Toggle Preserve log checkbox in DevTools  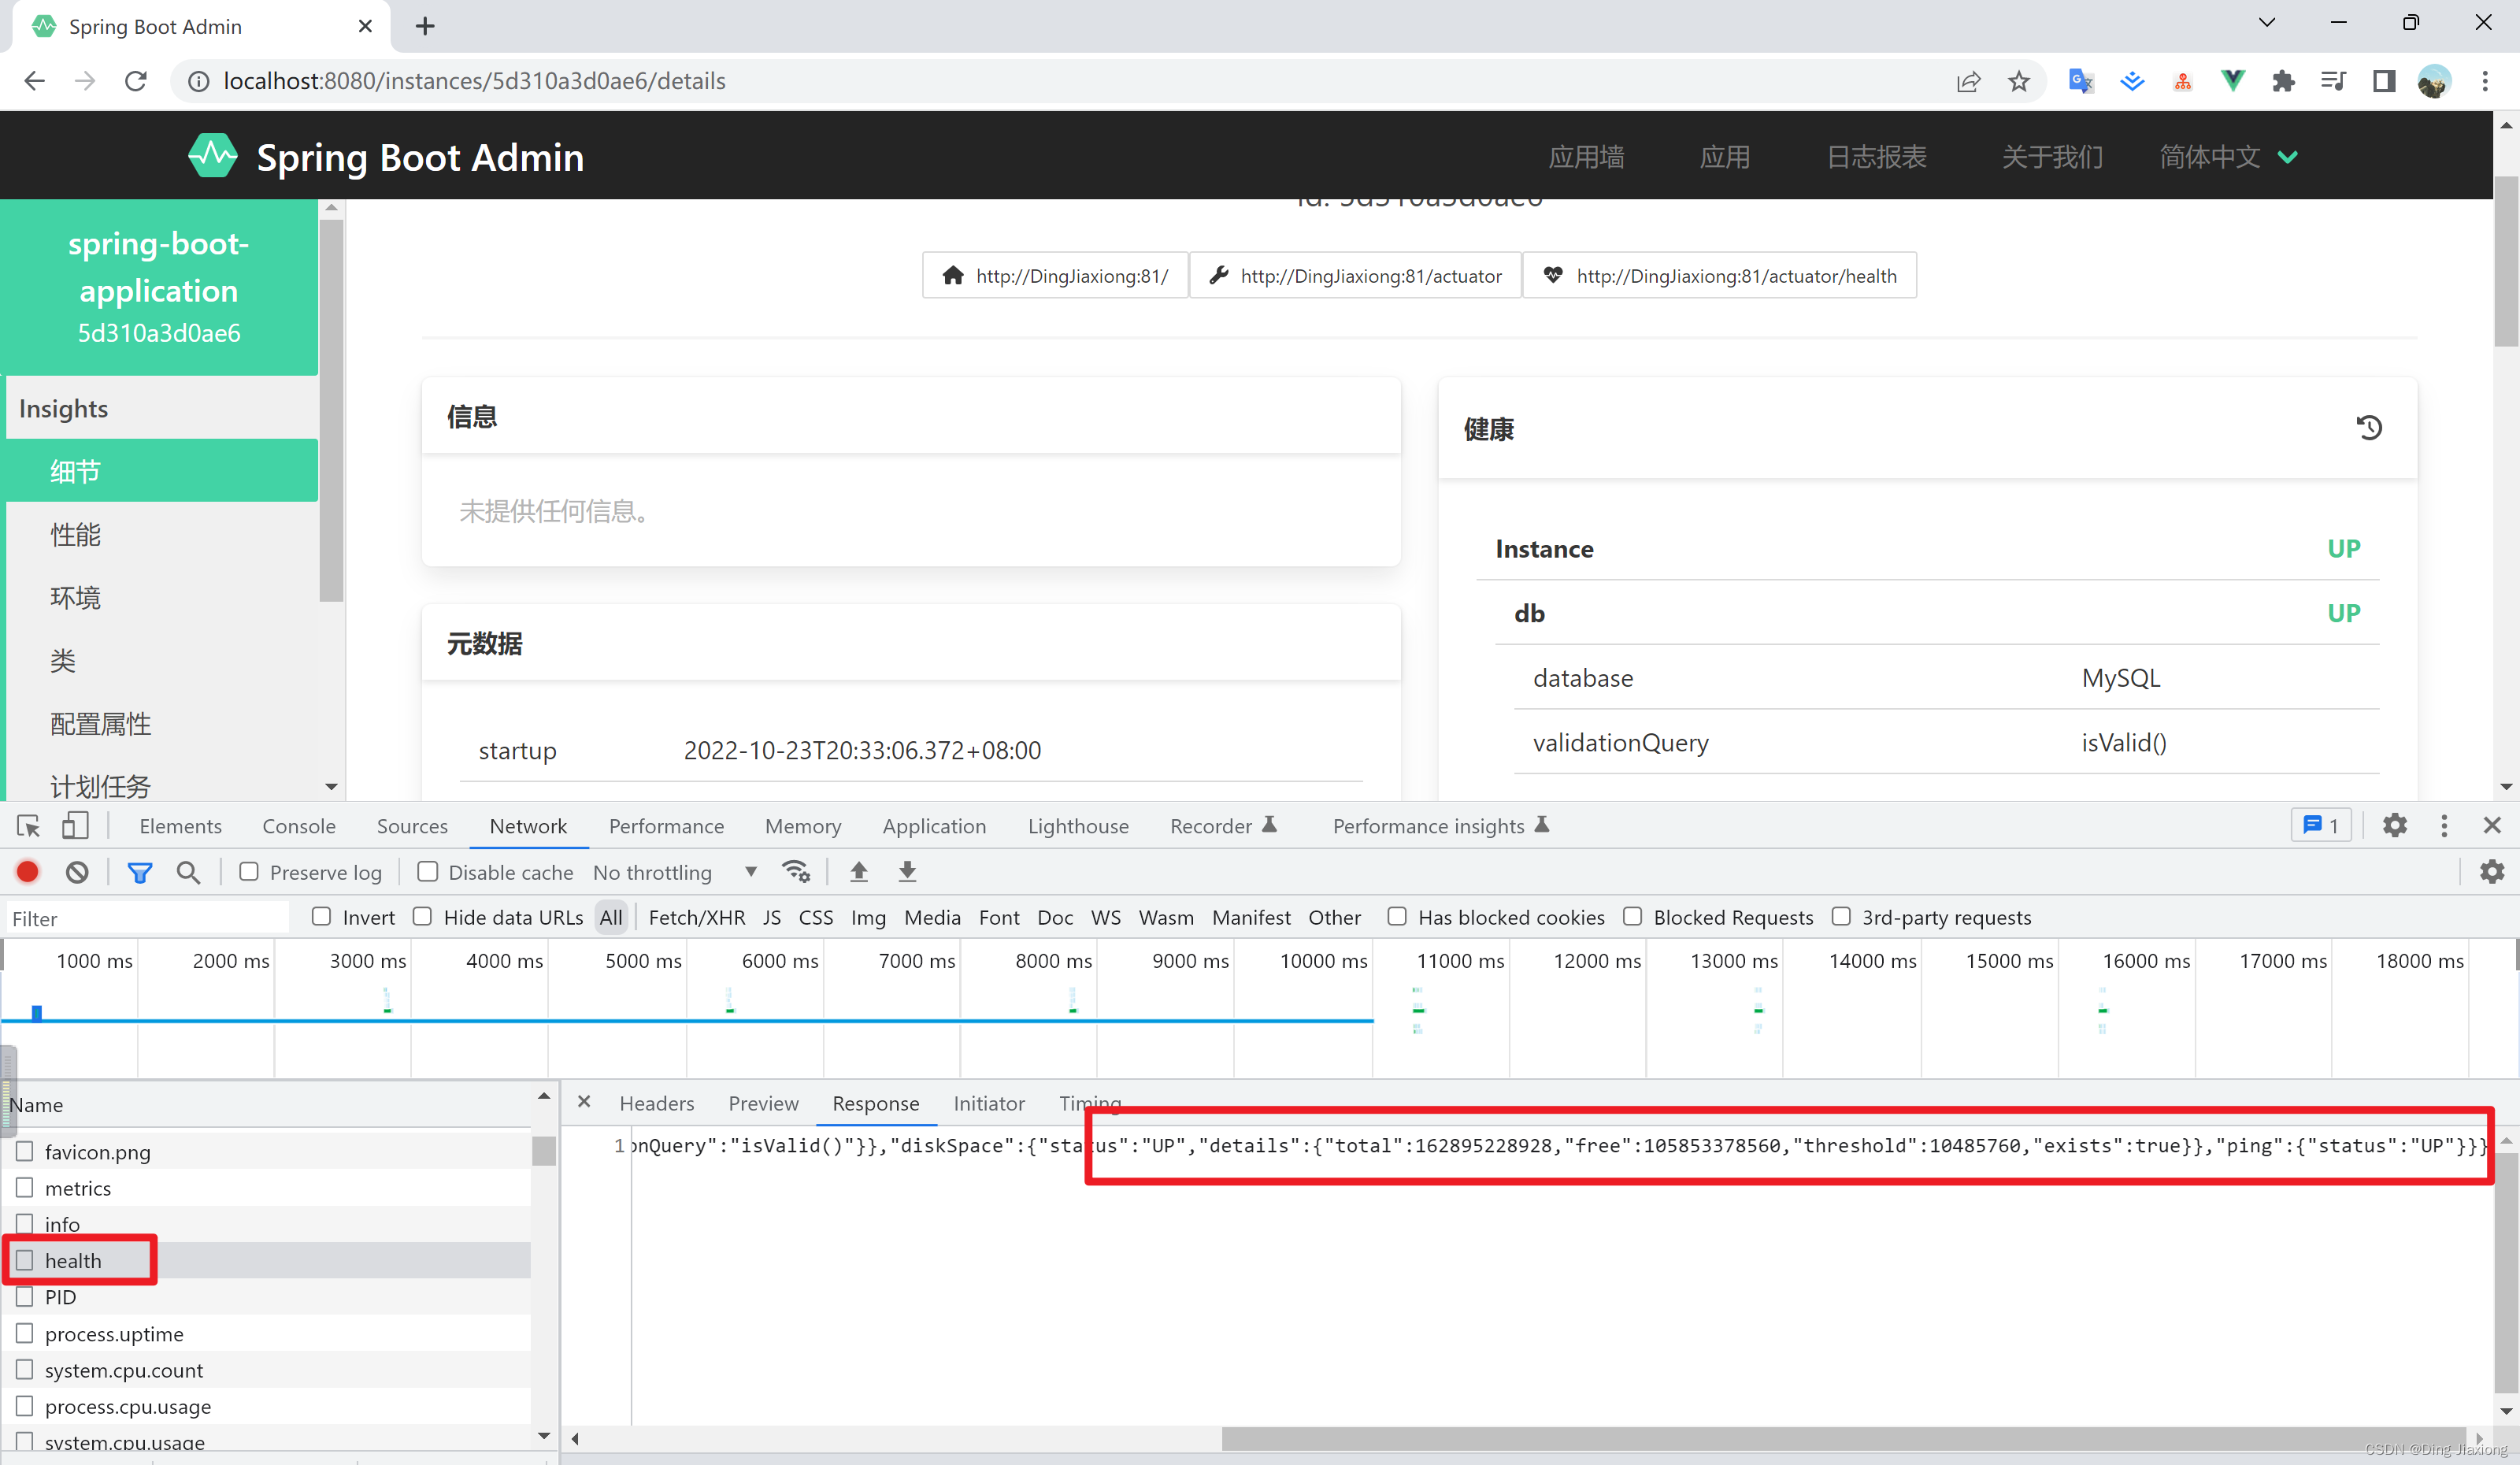tap(246, 872)
